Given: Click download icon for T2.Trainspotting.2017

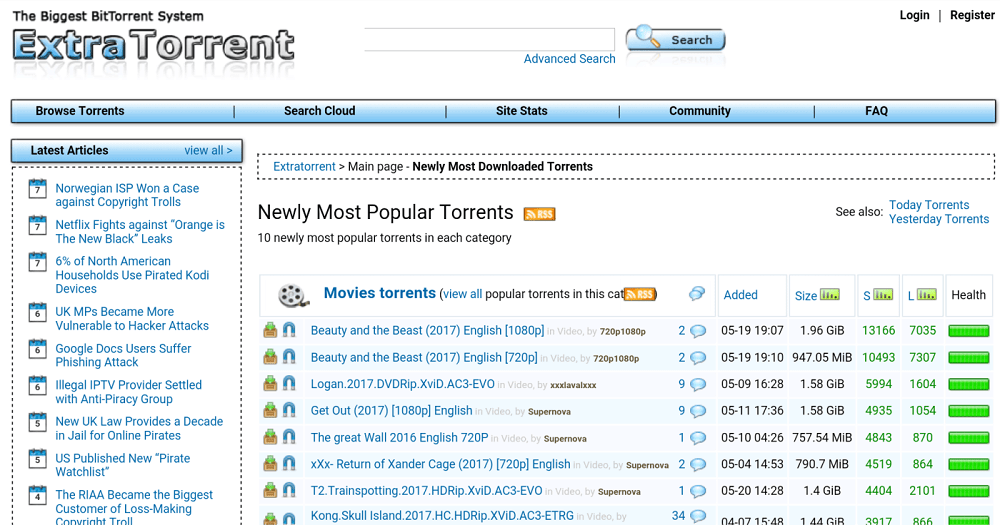Looking at the screenshot, I should 270,491.
